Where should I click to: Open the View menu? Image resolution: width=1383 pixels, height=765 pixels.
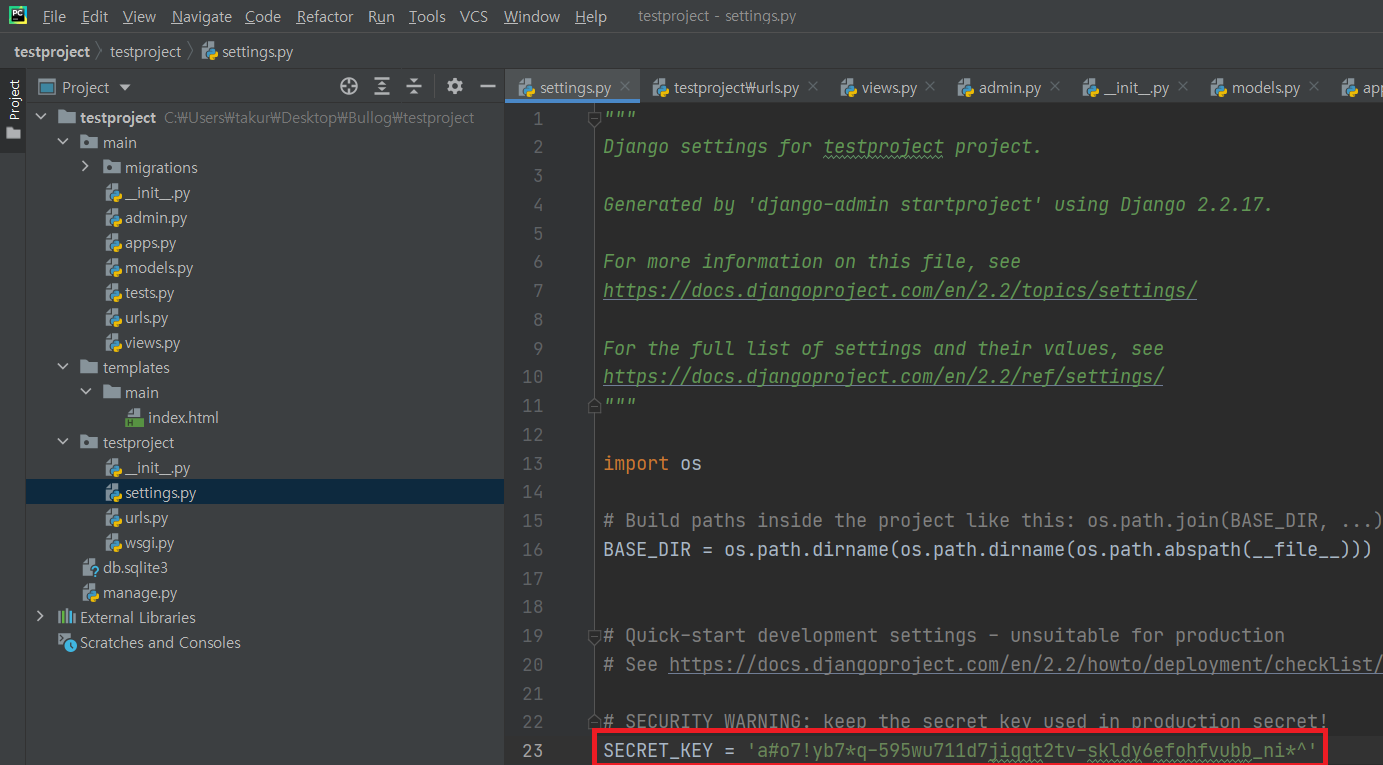click(x=139, y=17)
